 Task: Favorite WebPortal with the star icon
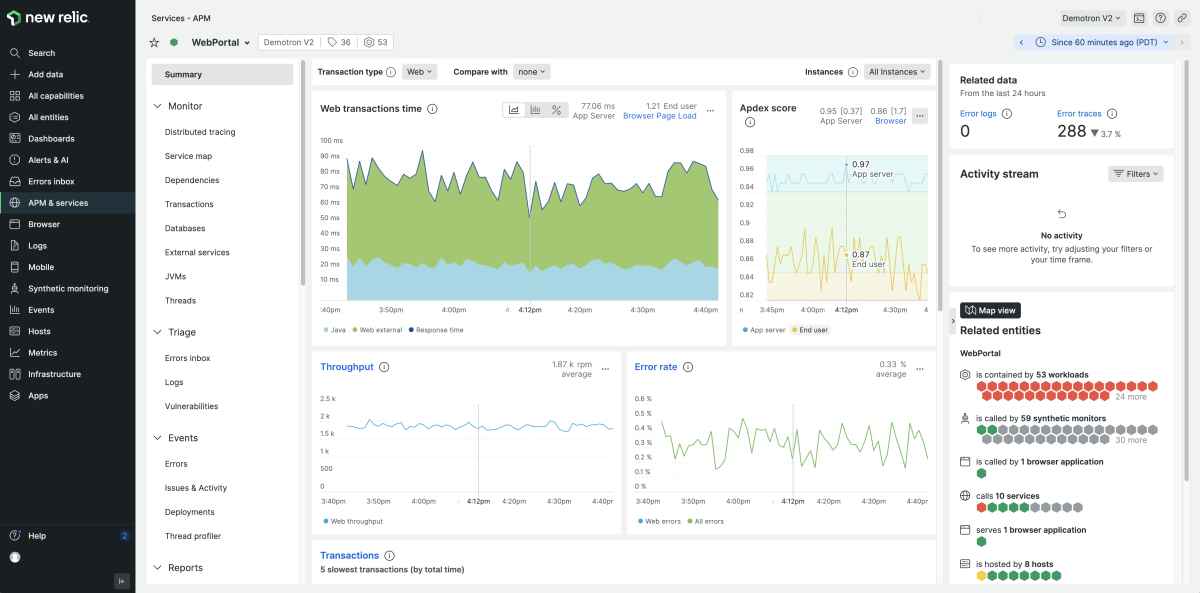pos(154,43)
